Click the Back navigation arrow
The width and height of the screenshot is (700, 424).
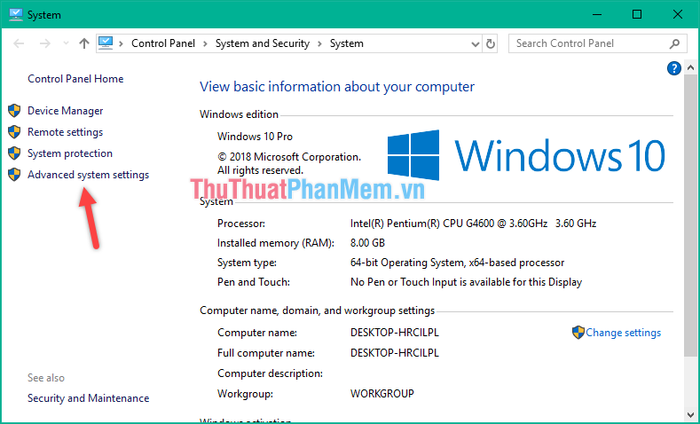pyautogui.click(x=18, y=44)
